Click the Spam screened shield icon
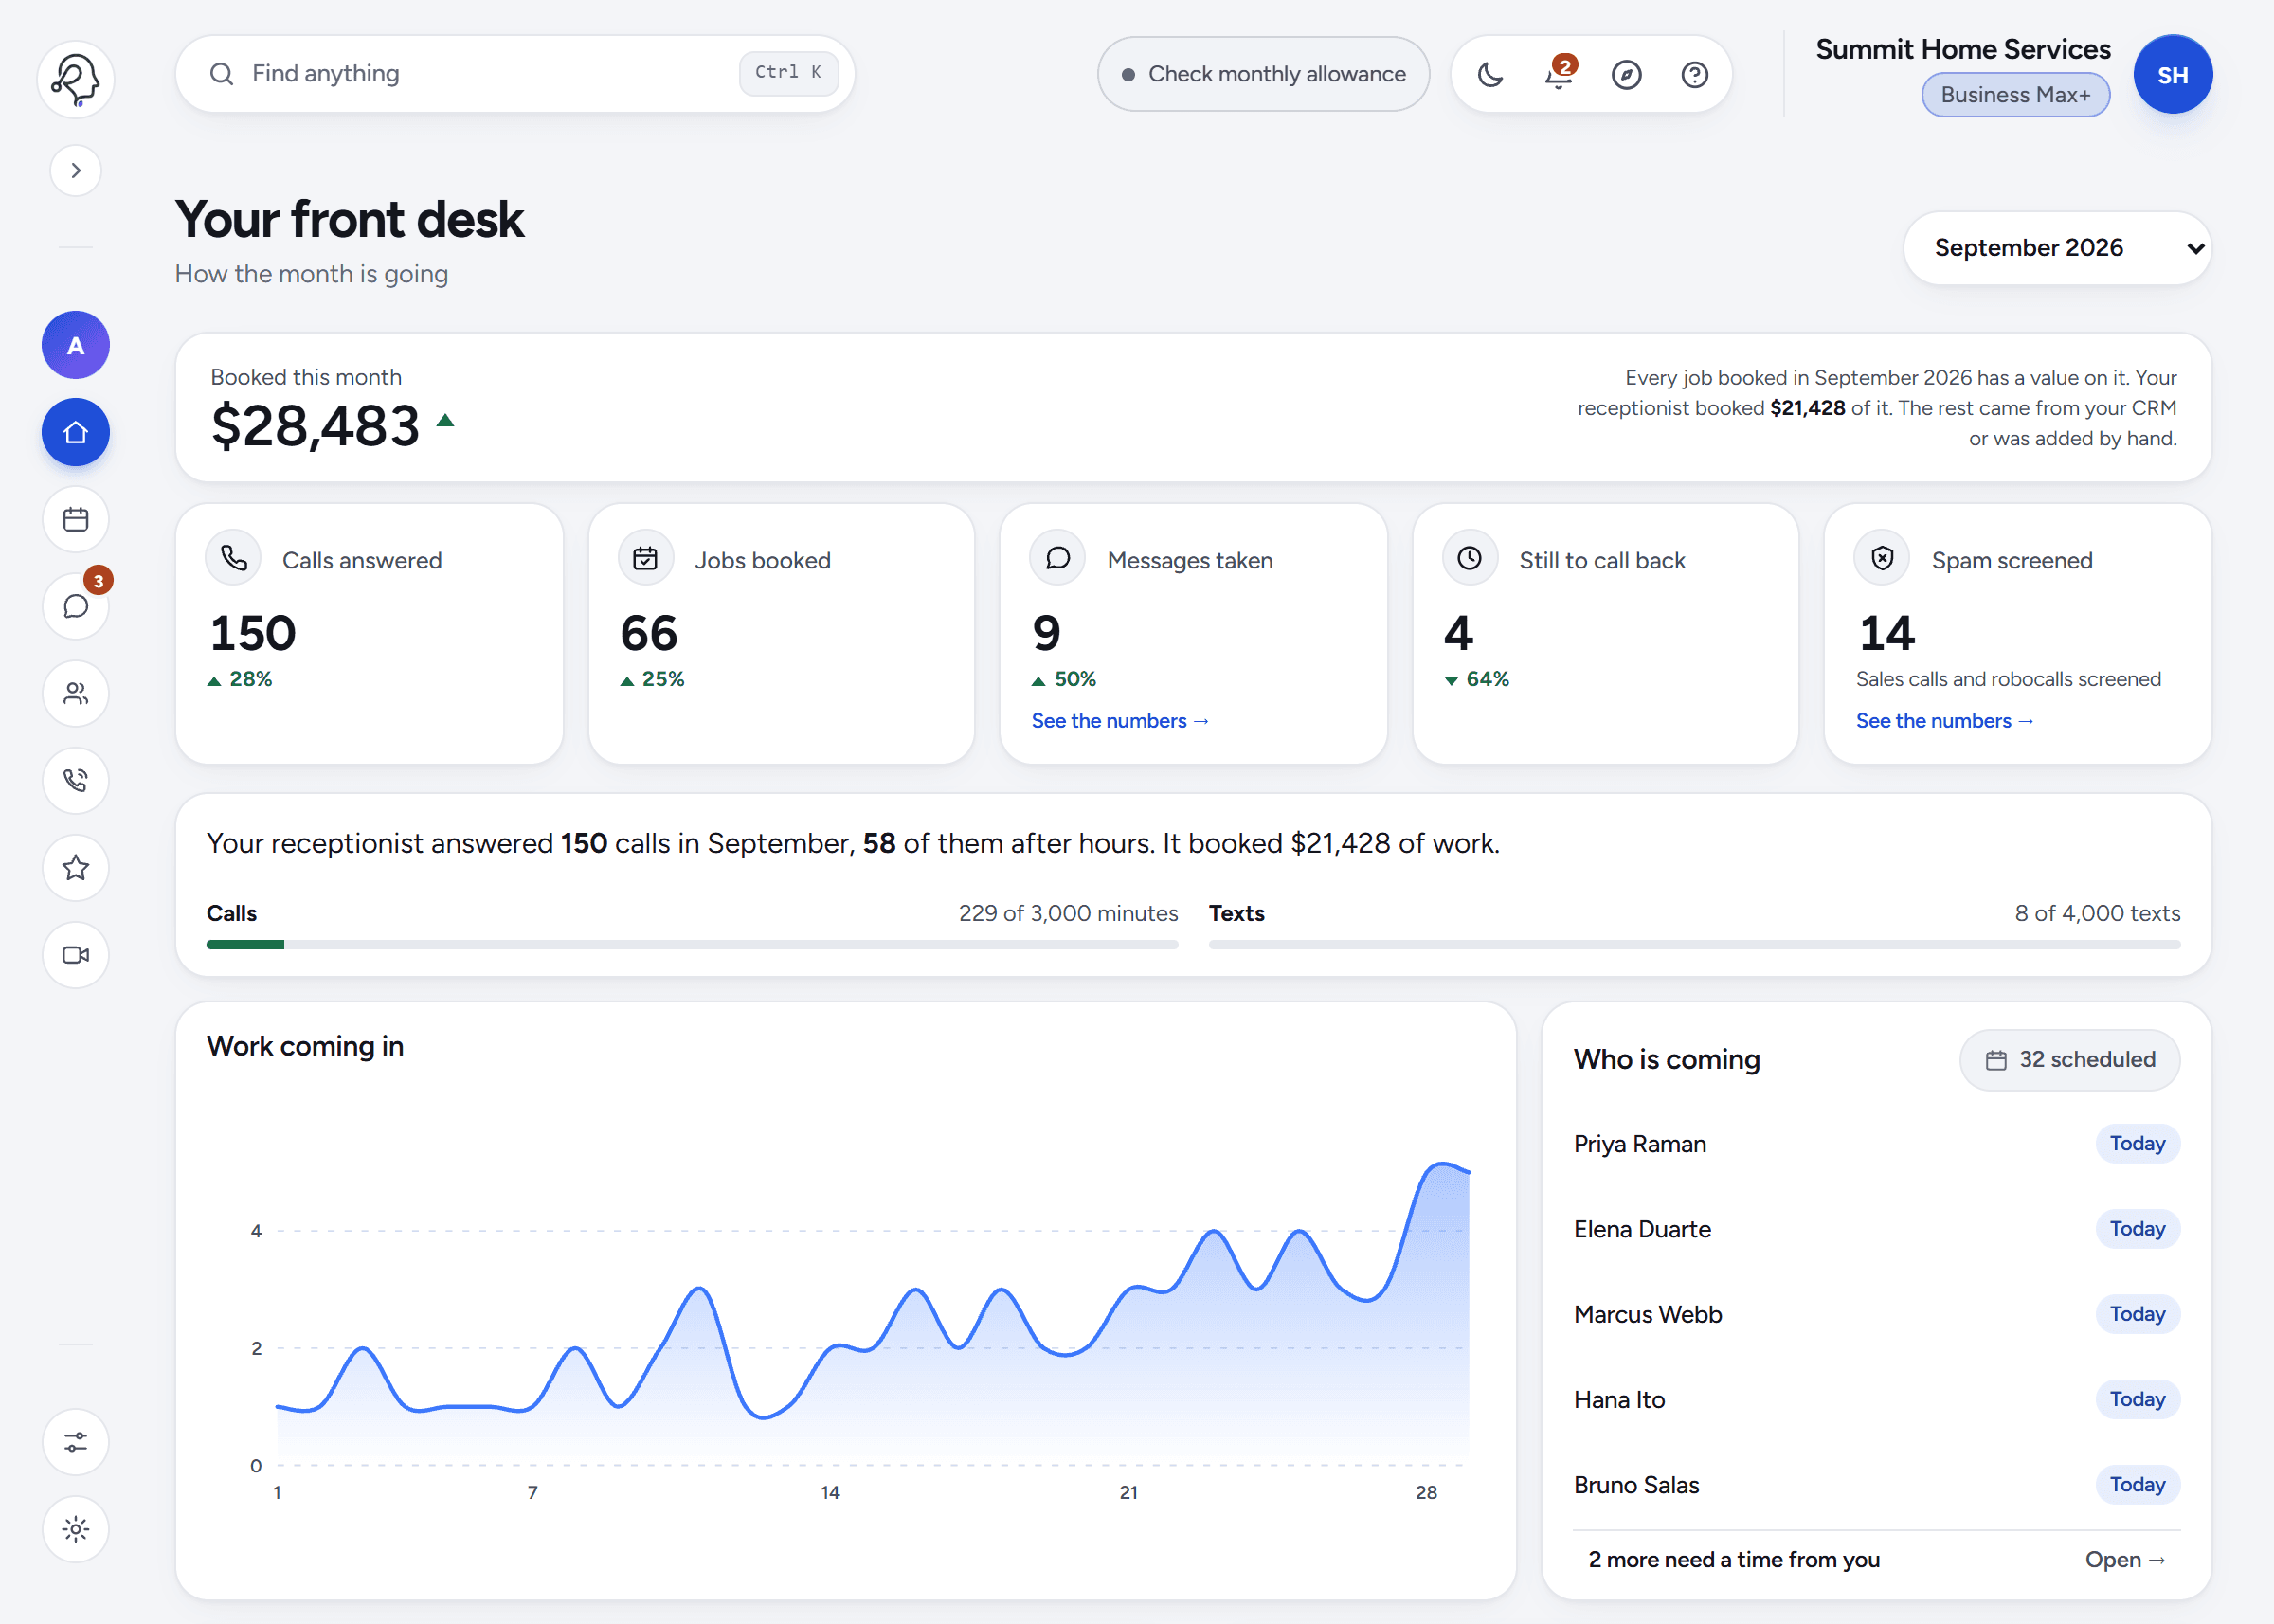The height and width of the screenshot is (1624, 2274). tap(1882, 558)
